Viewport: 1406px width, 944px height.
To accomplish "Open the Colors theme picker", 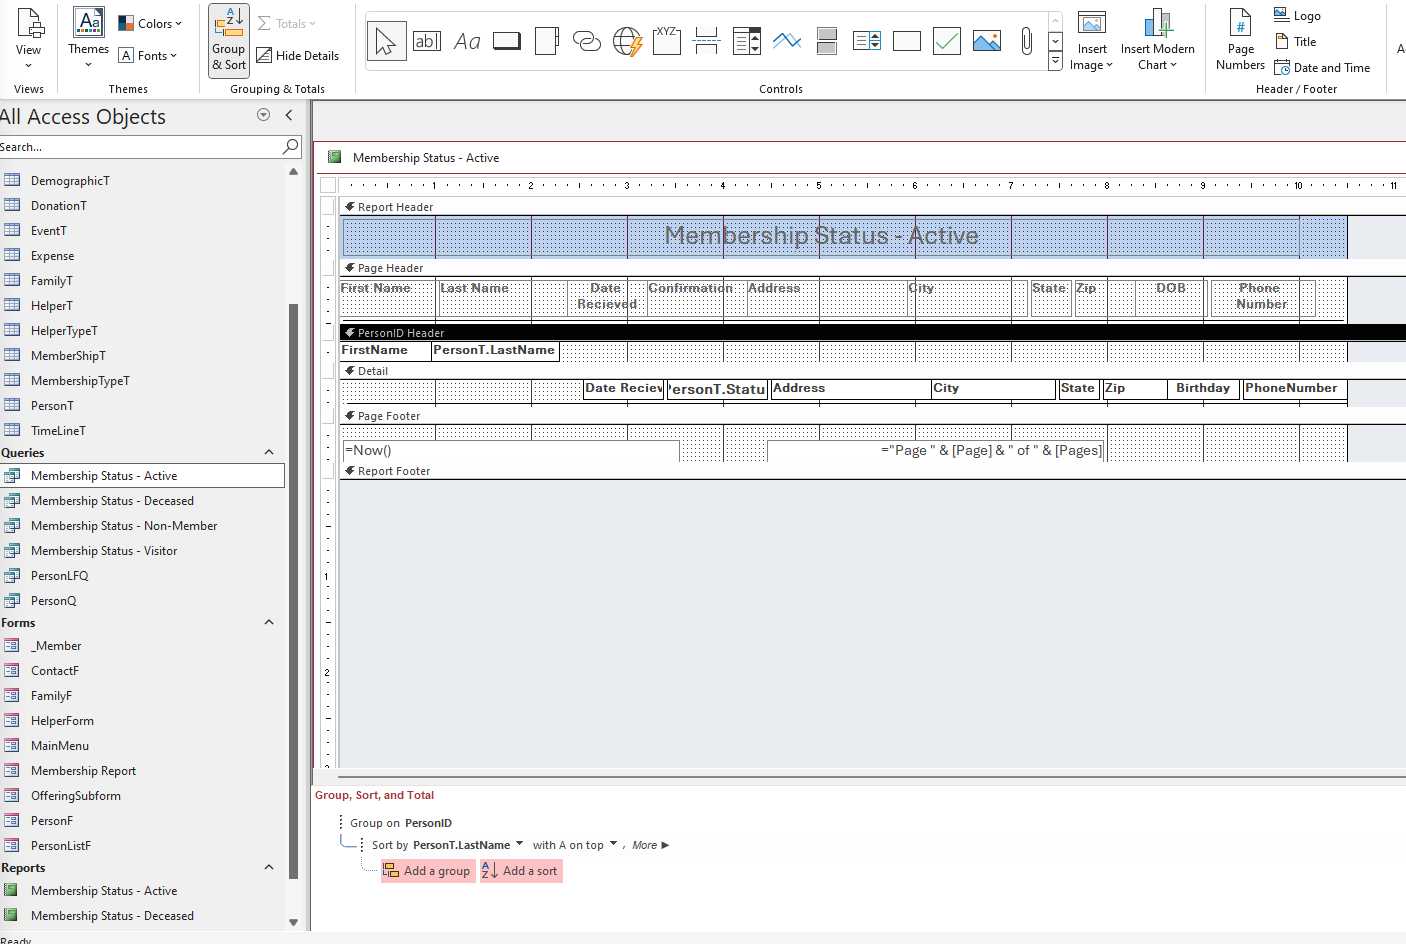I will [x=152, y=22].
